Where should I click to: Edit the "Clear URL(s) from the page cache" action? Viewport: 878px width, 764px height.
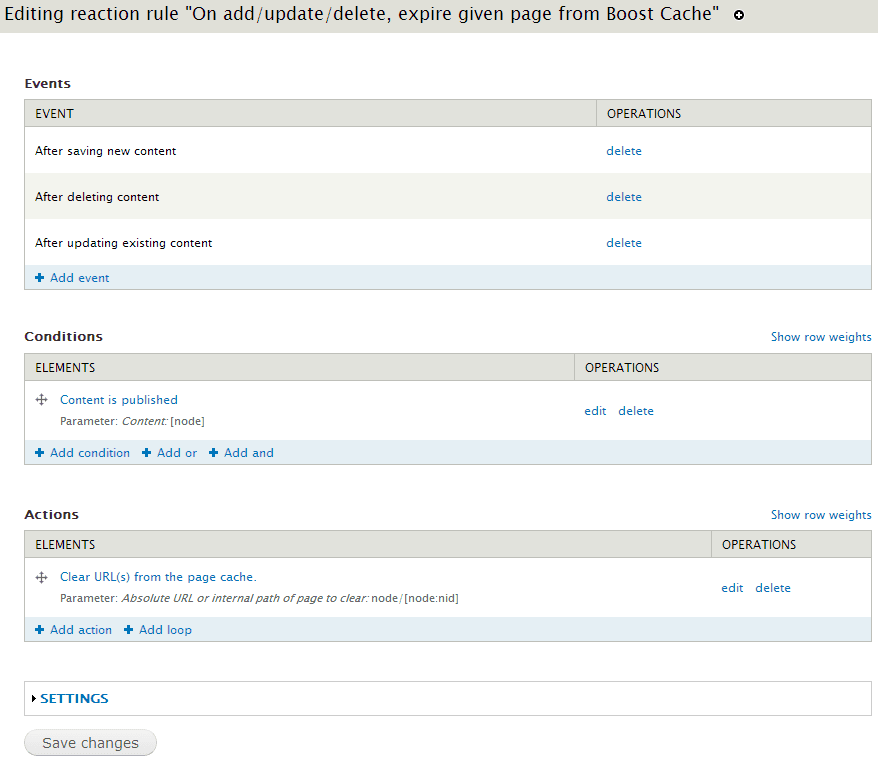point(731,587)
